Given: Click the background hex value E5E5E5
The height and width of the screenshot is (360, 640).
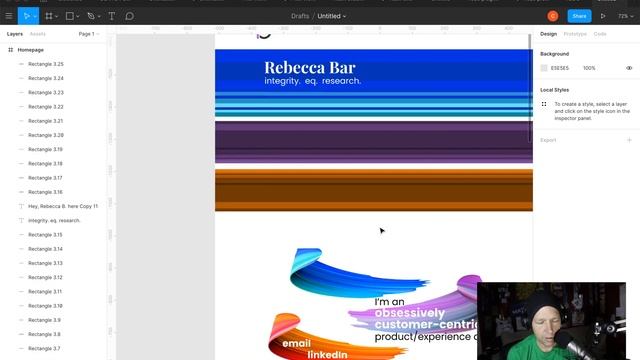Looking at the screenshot, I should [560, 68].
